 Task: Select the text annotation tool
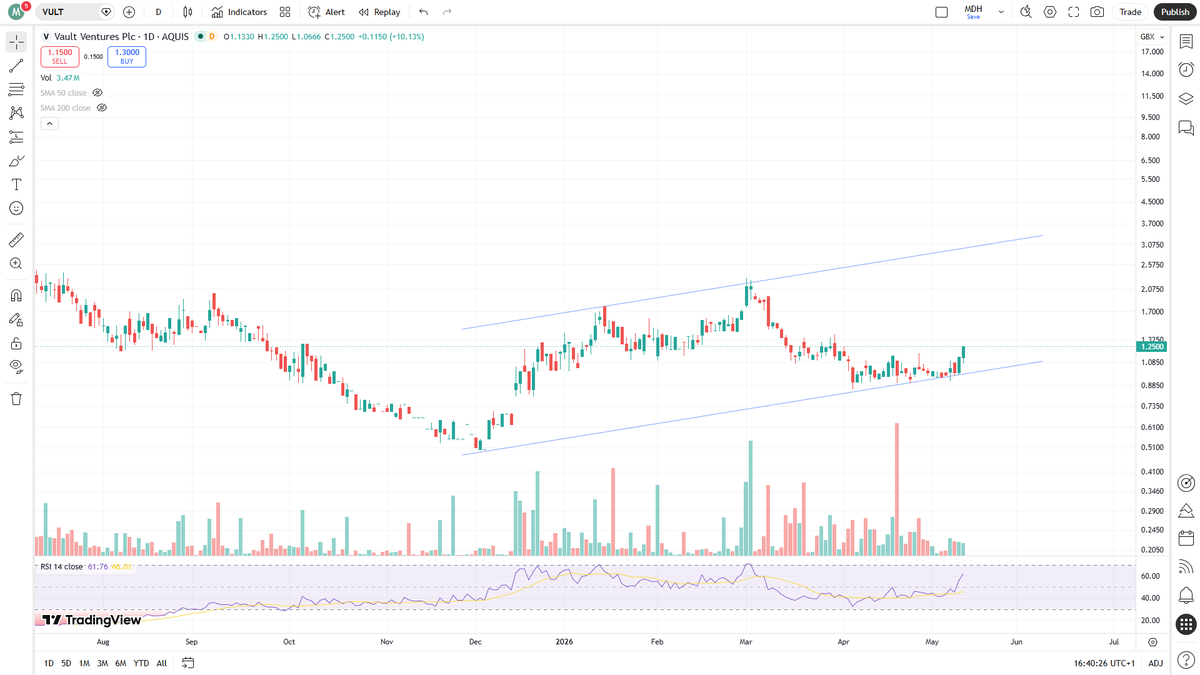[x=16, y=185]
